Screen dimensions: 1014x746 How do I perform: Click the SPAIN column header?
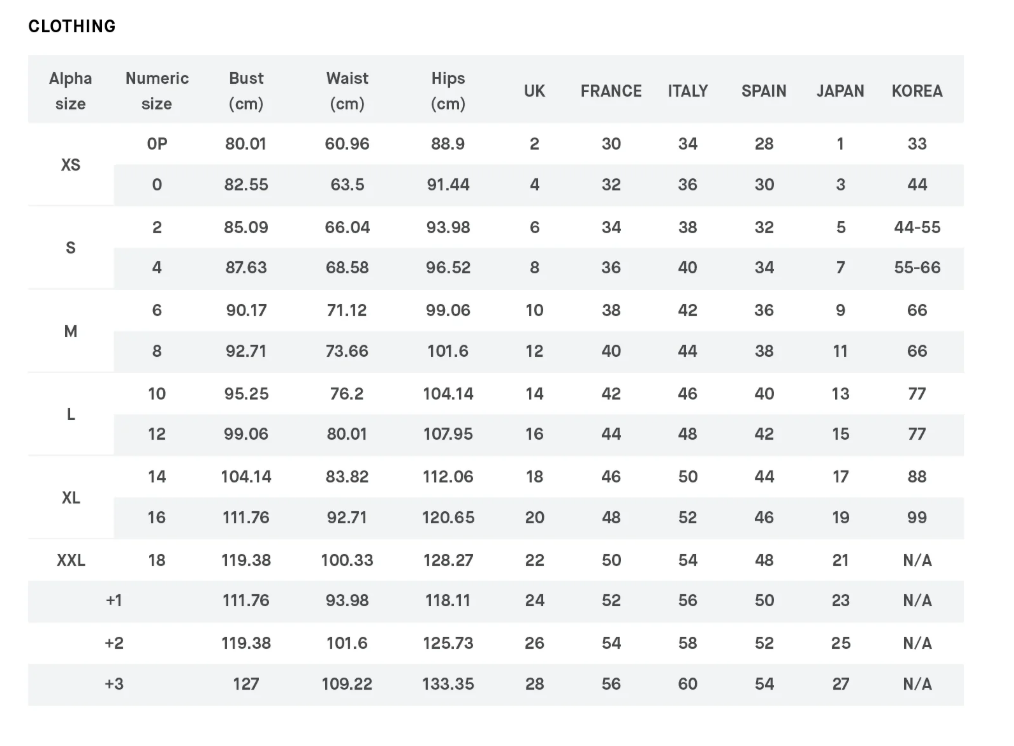(x=764, y=91)
